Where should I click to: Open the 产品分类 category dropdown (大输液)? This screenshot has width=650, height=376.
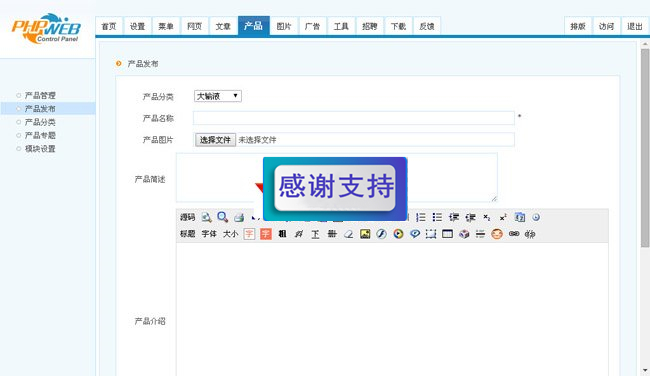(218, 96)
